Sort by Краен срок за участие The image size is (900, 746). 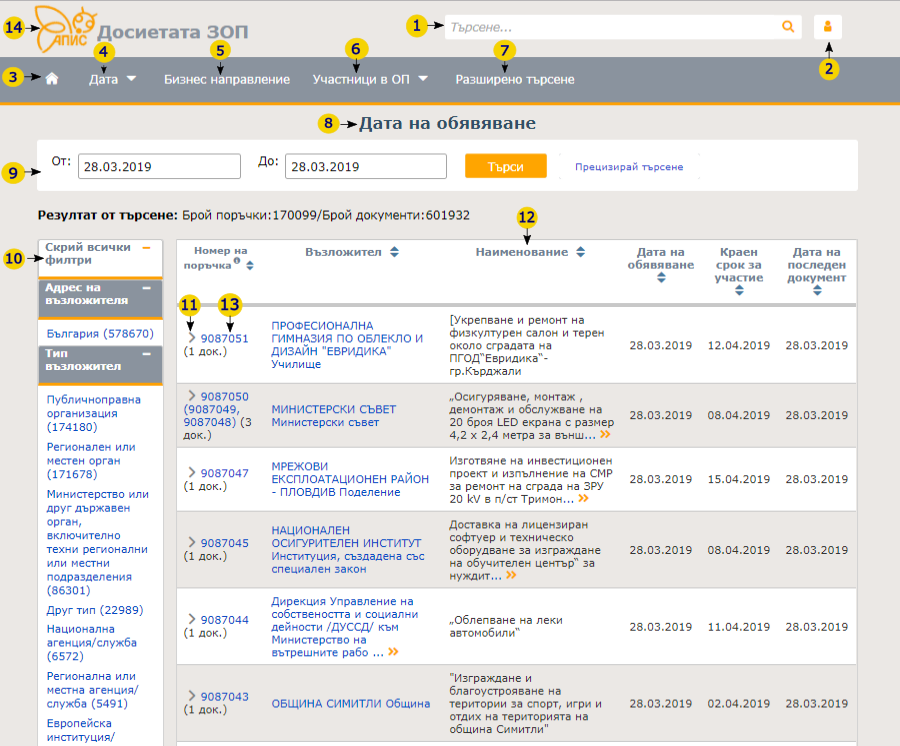point(738,292)
